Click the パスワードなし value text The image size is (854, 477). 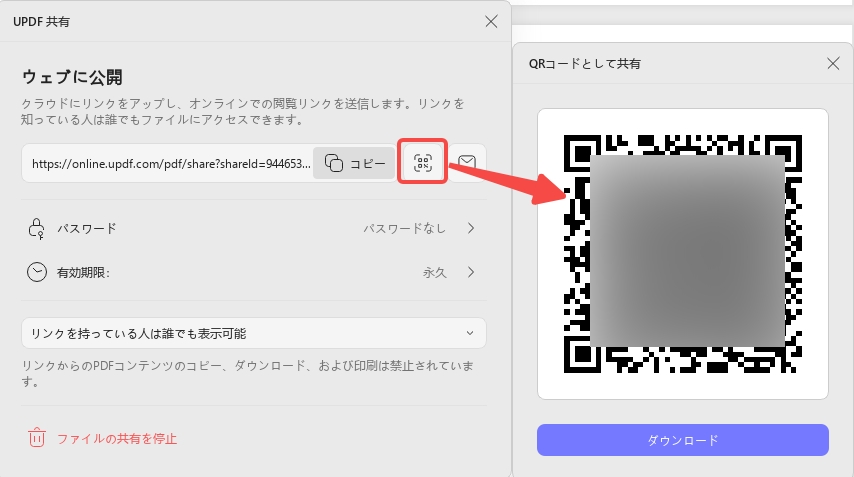405,229
